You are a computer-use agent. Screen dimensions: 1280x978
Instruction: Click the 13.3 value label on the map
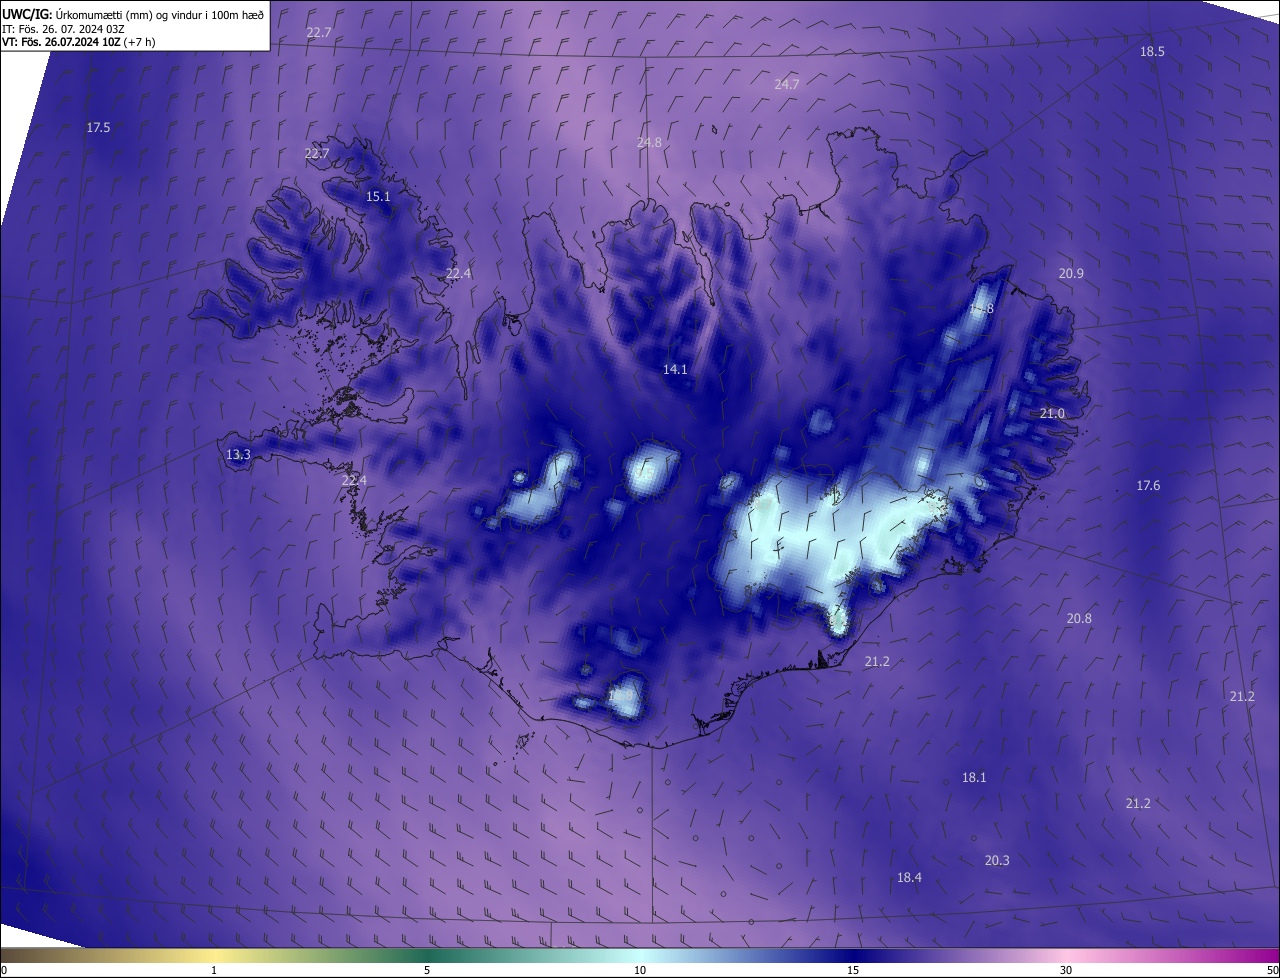[x=238, y=455]
